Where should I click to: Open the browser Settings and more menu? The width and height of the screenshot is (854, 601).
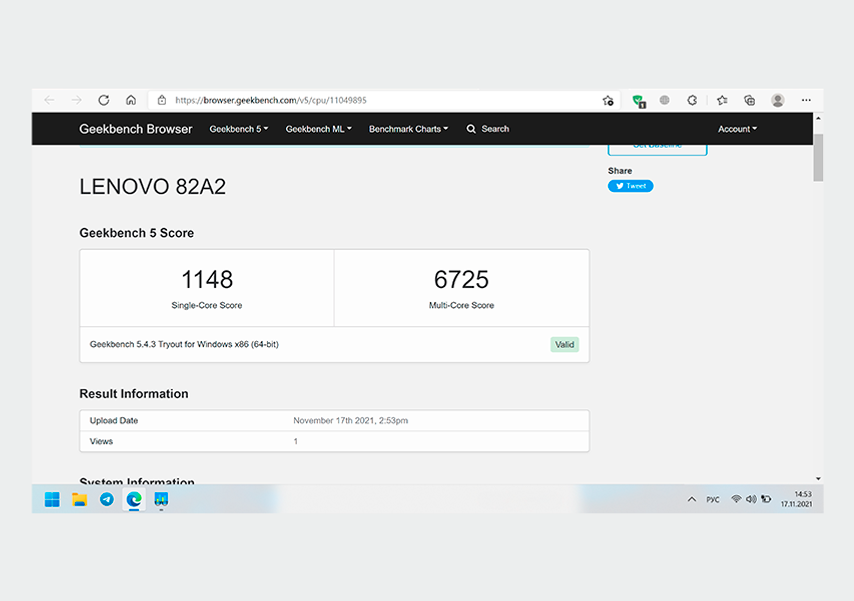pos(806,100)
